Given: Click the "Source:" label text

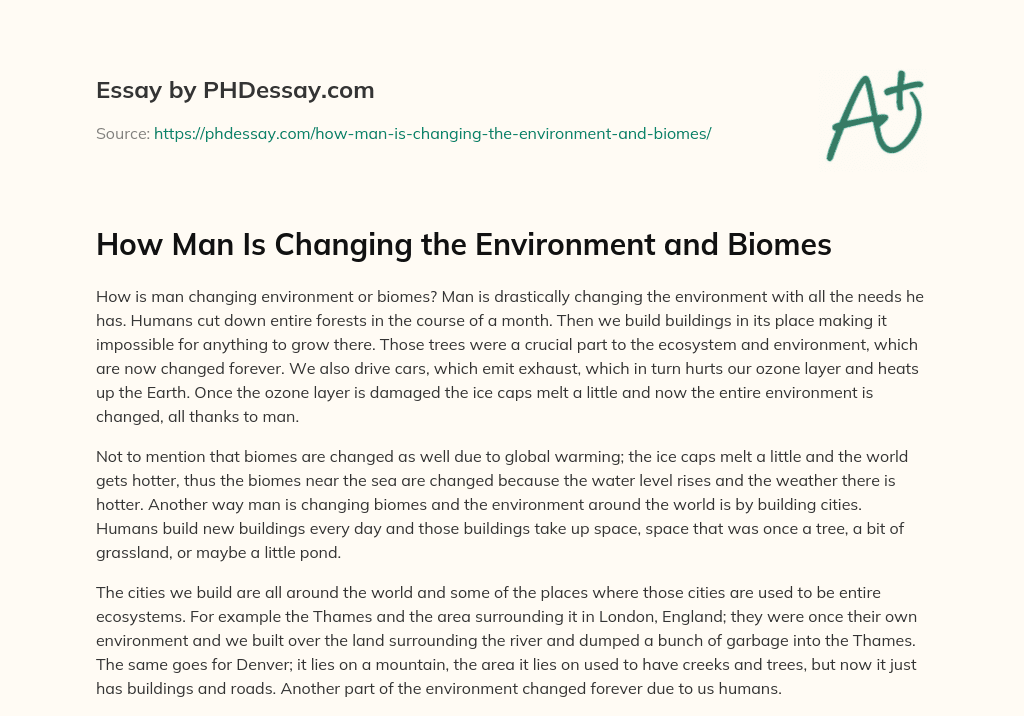Looking at the screenshot, I should pyautogui.click(x=123, y=133).
